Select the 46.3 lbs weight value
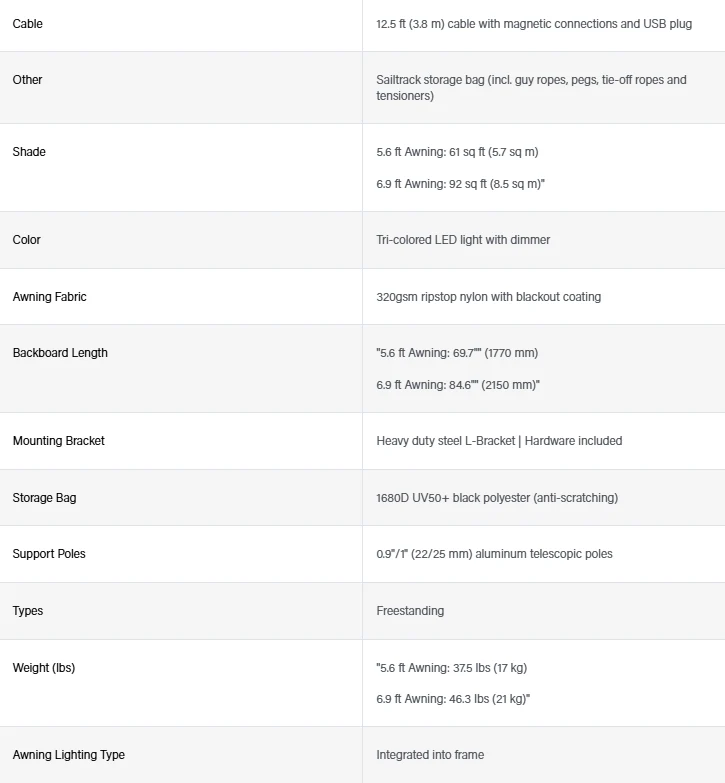 point(453,699)
